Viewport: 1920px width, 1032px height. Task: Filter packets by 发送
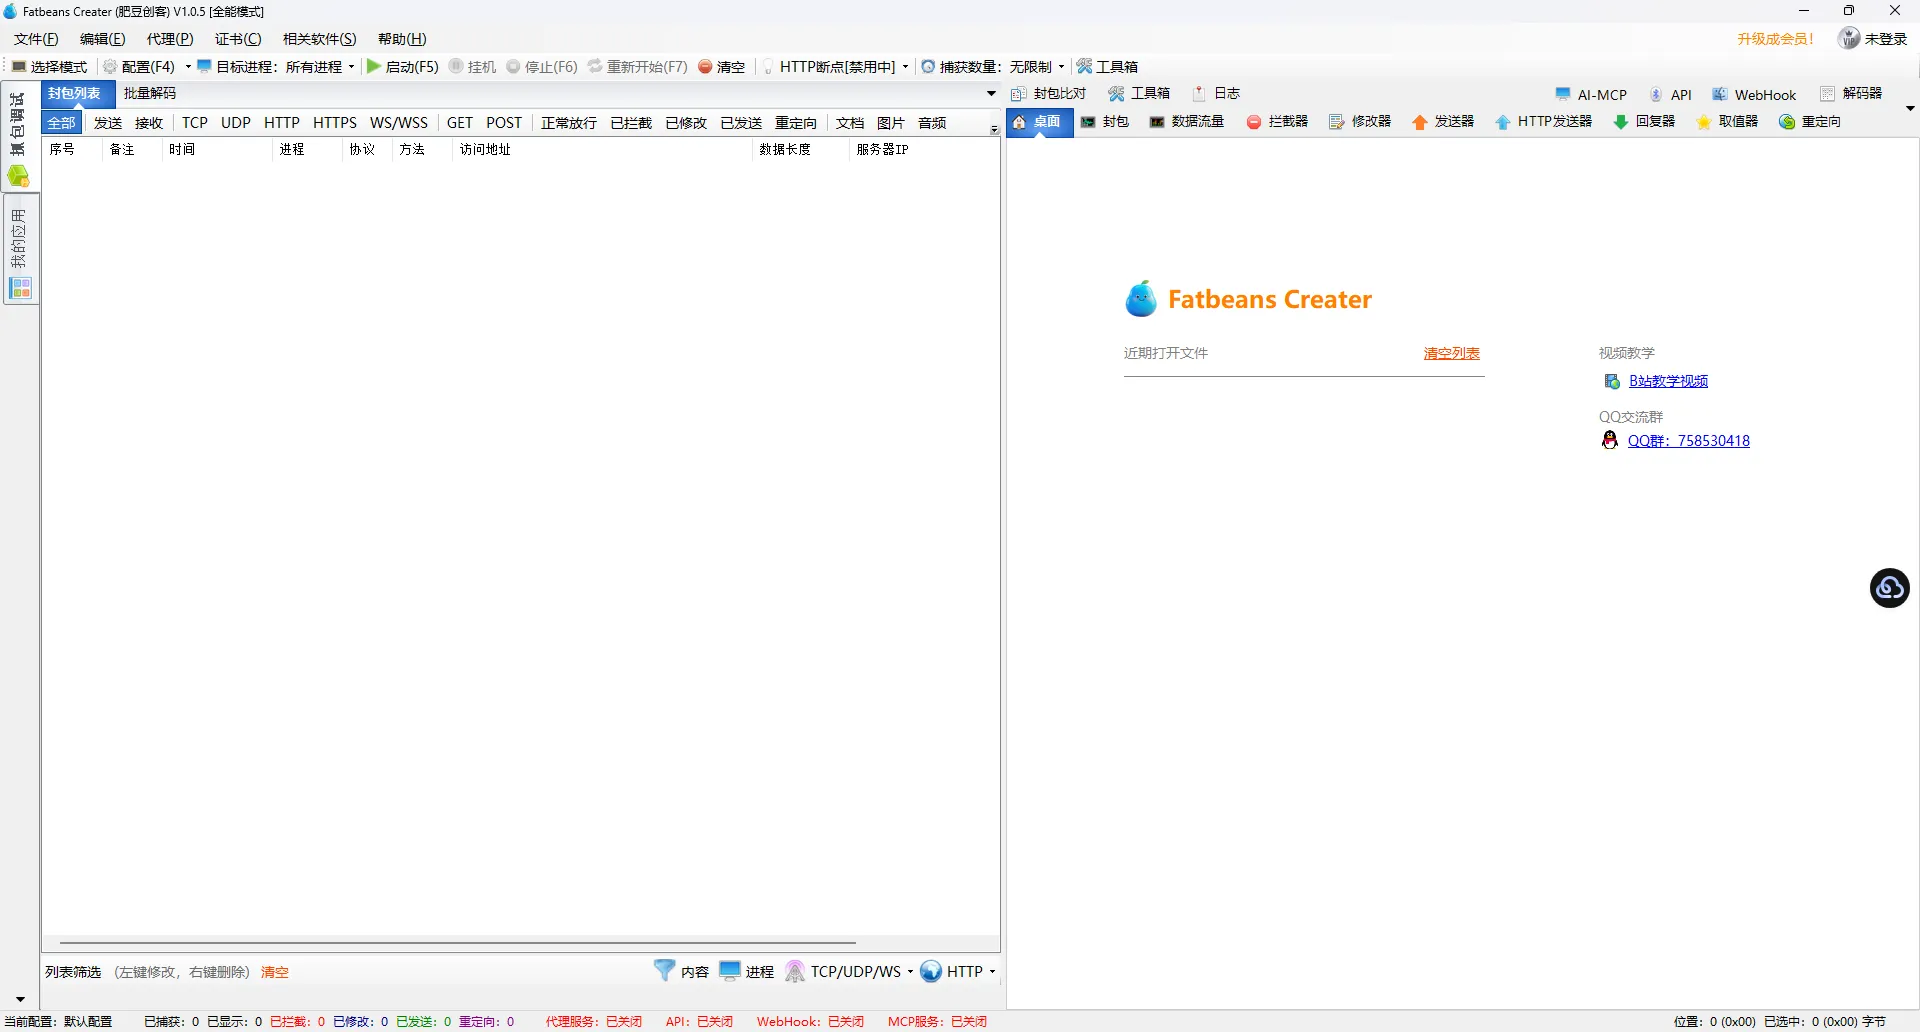click(108, 123)
